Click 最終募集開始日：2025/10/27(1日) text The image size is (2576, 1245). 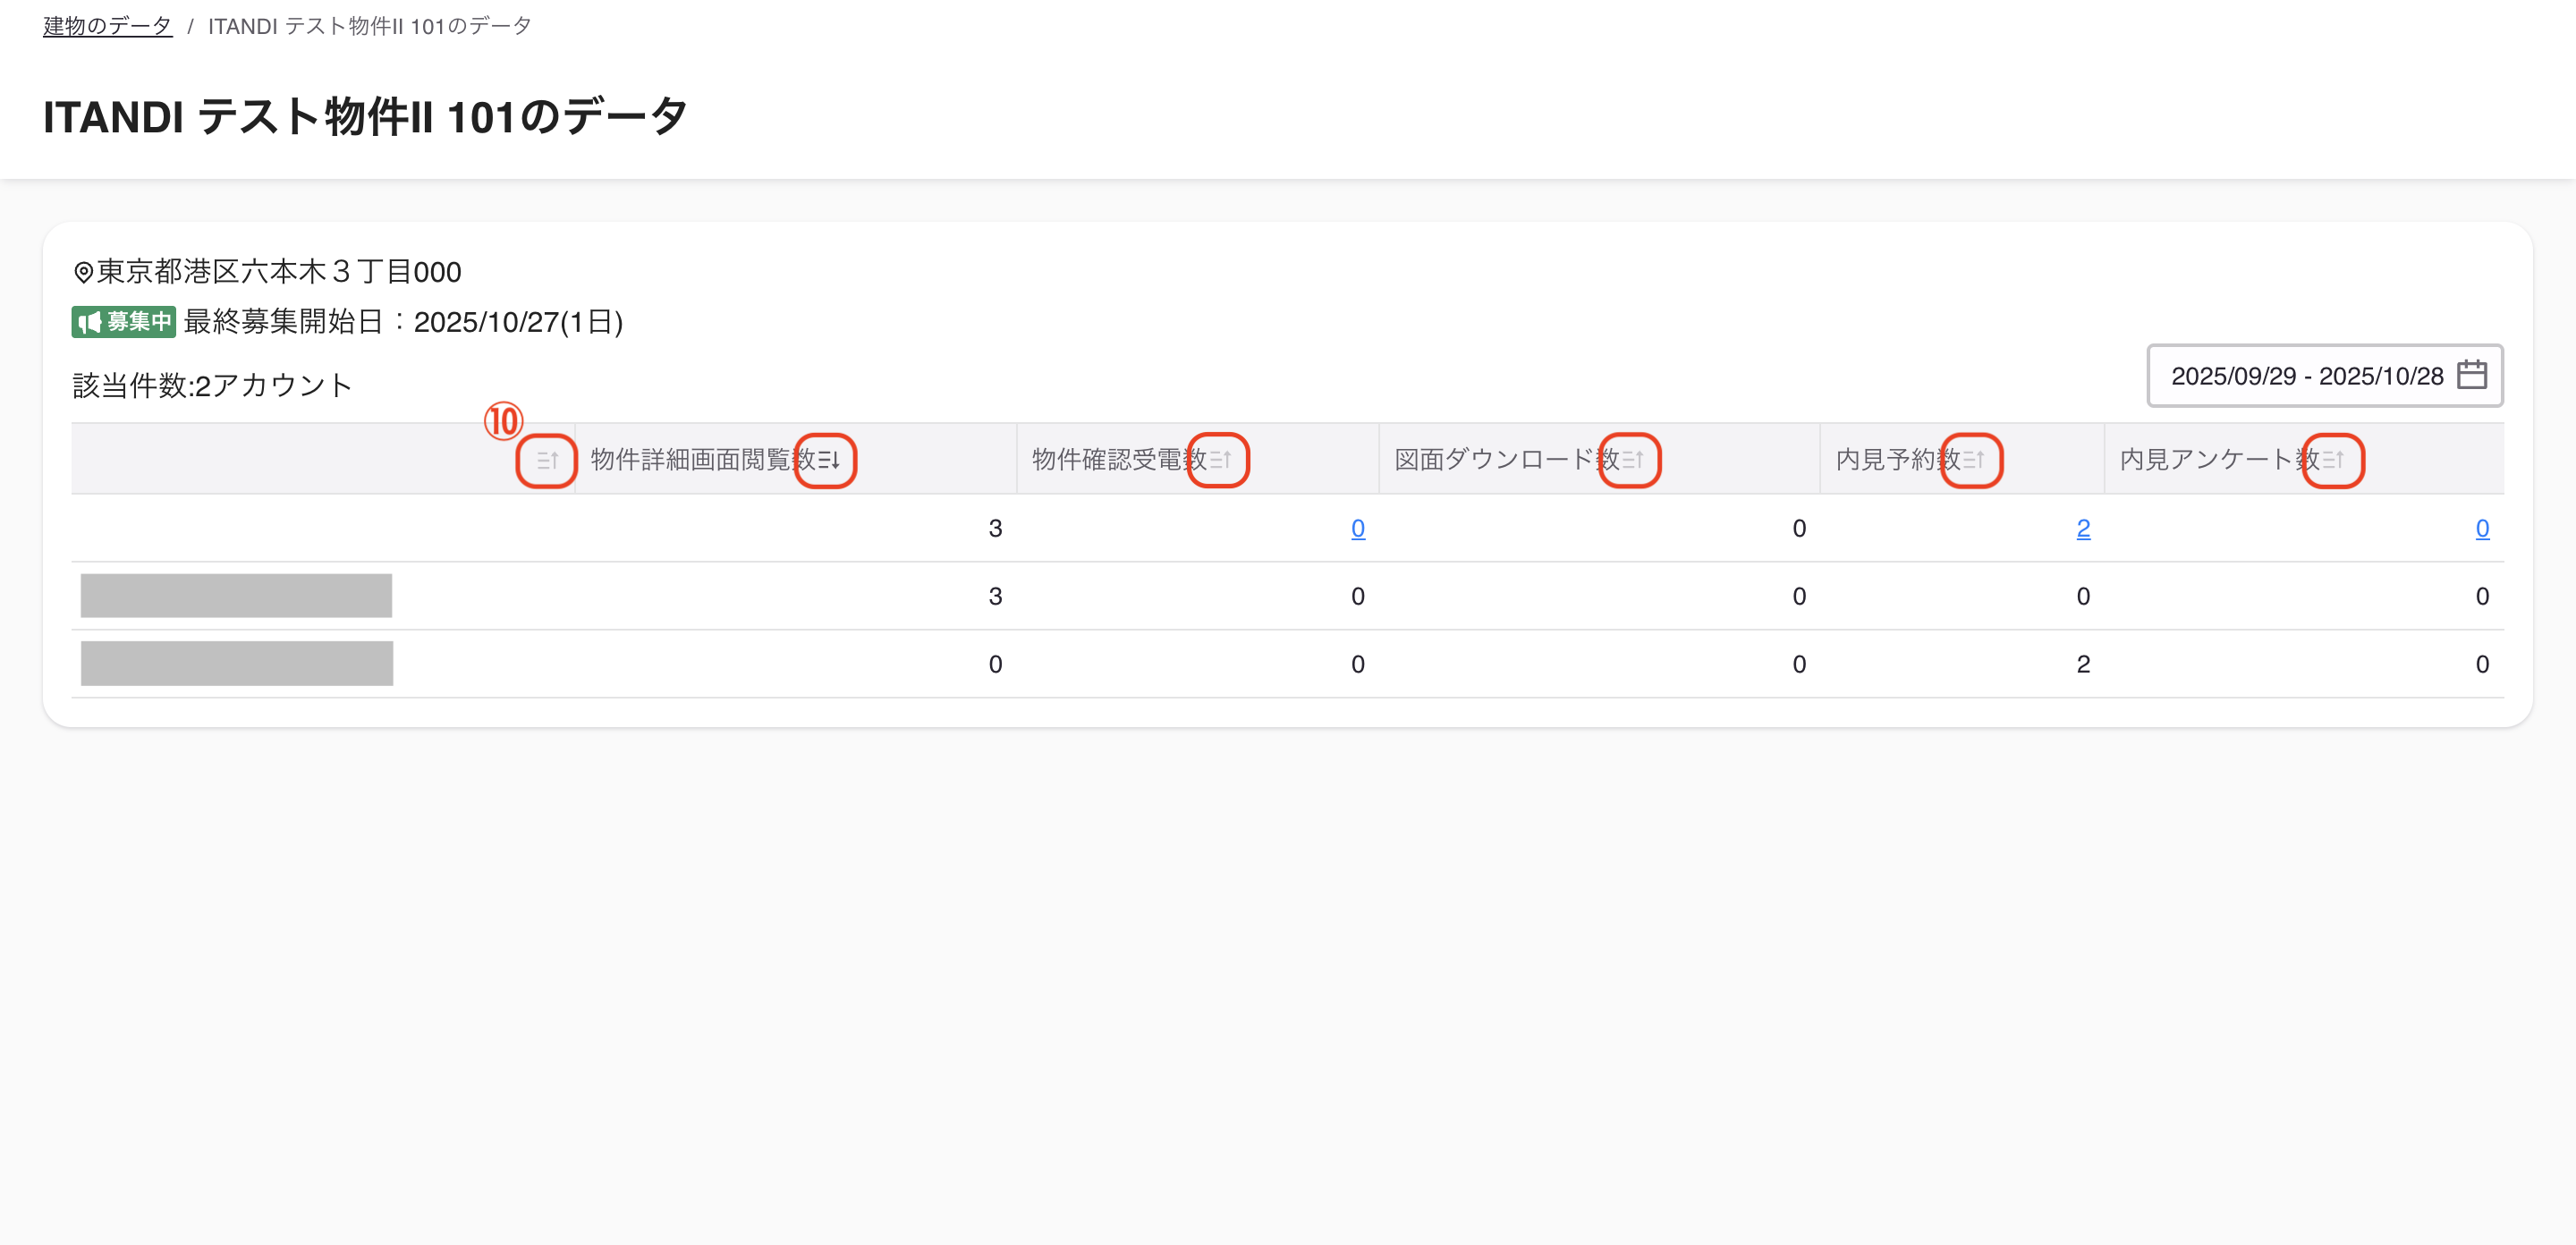(x=403, y=322)
